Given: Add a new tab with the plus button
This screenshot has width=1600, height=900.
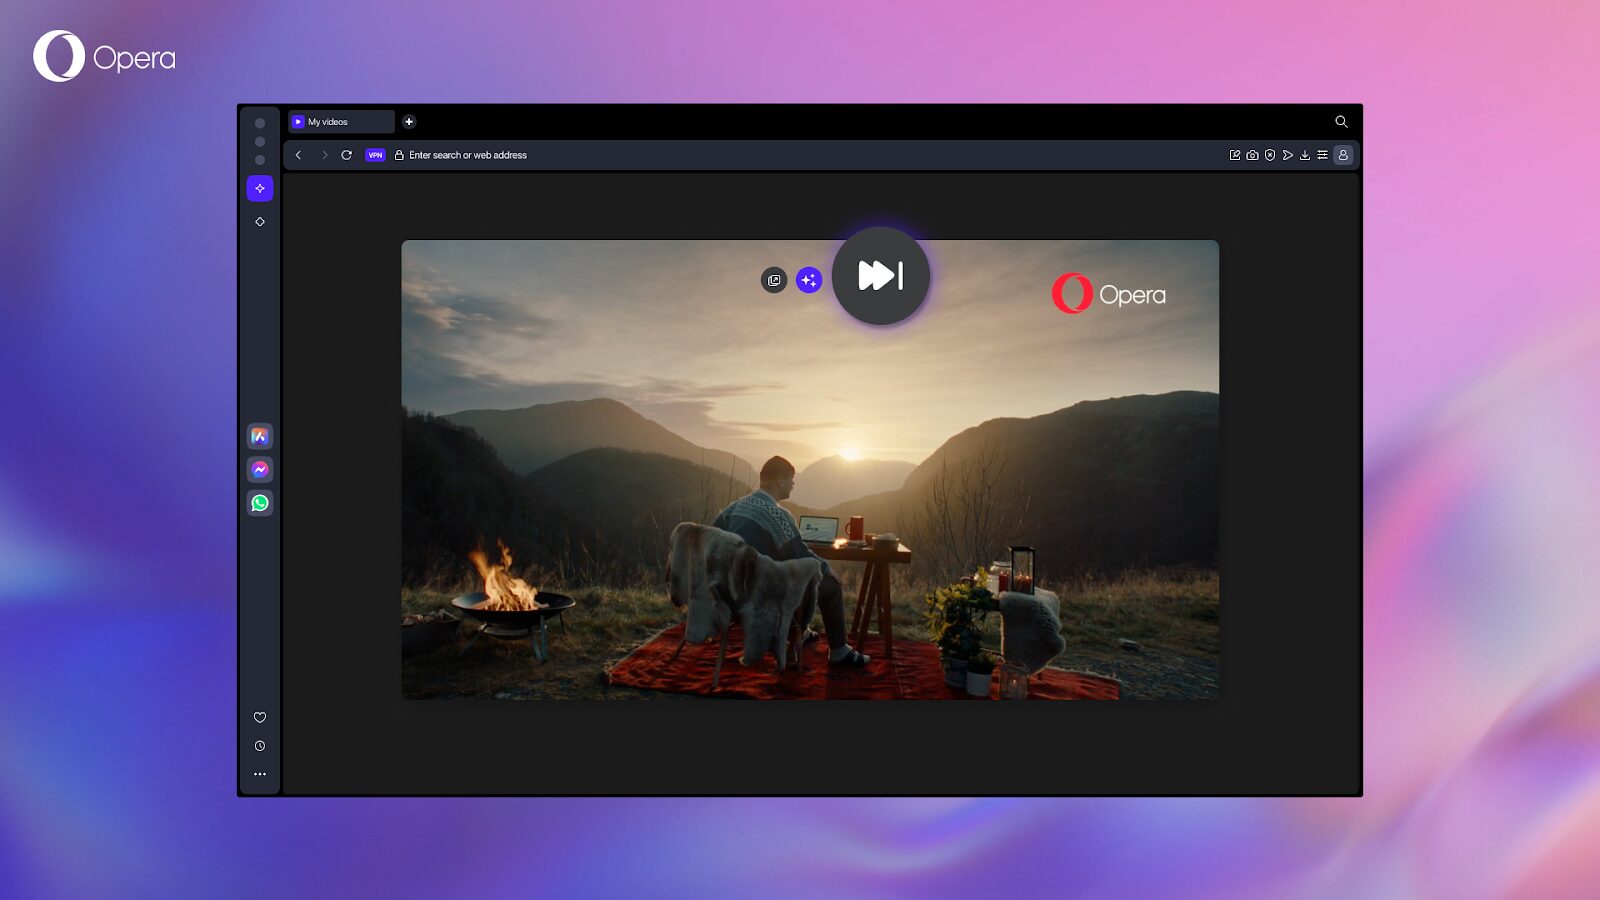Looking at the screenshot, I should pyautogui.click(x=409, y=122).
